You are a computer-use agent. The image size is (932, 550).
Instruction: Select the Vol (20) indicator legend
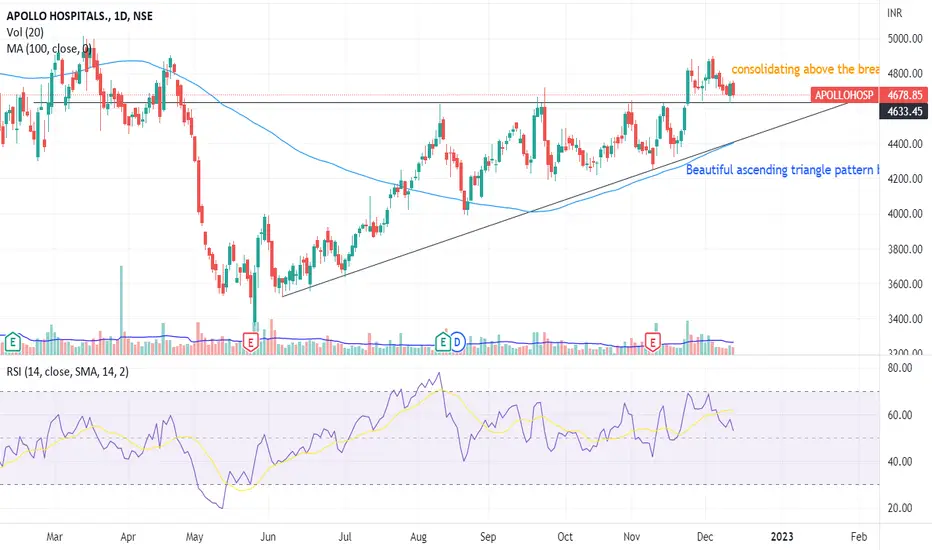click(x=25, y=33)
